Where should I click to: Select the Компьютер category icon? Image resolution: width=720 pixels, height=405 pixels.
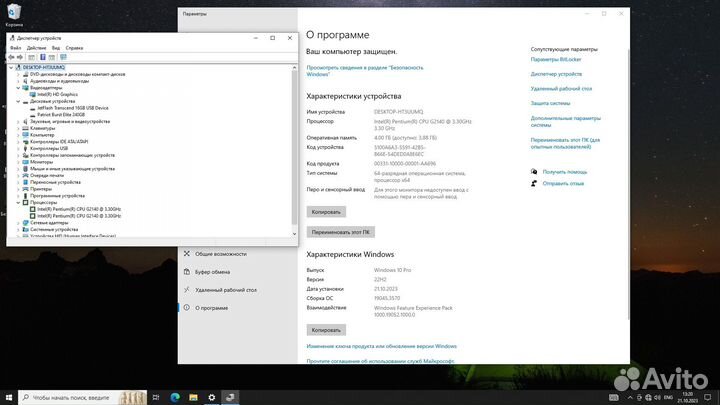pyautogui.click(x=26, y=135)
